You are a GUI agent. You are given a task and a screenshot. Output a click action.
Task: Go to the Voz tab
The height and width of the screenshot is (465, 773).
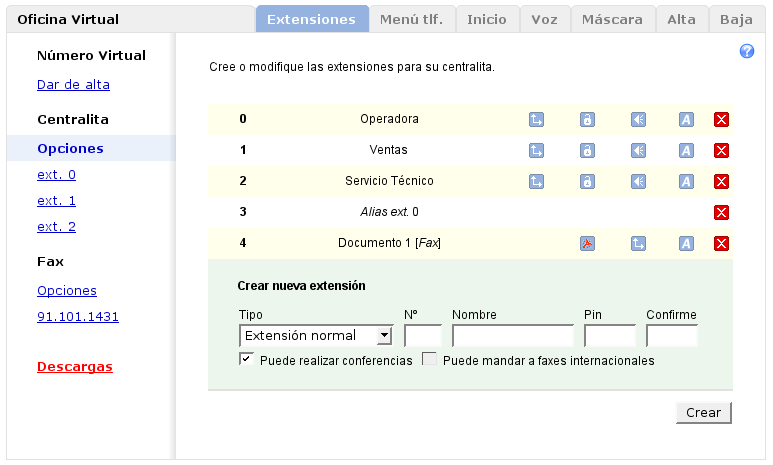click(x=545, y=19)
